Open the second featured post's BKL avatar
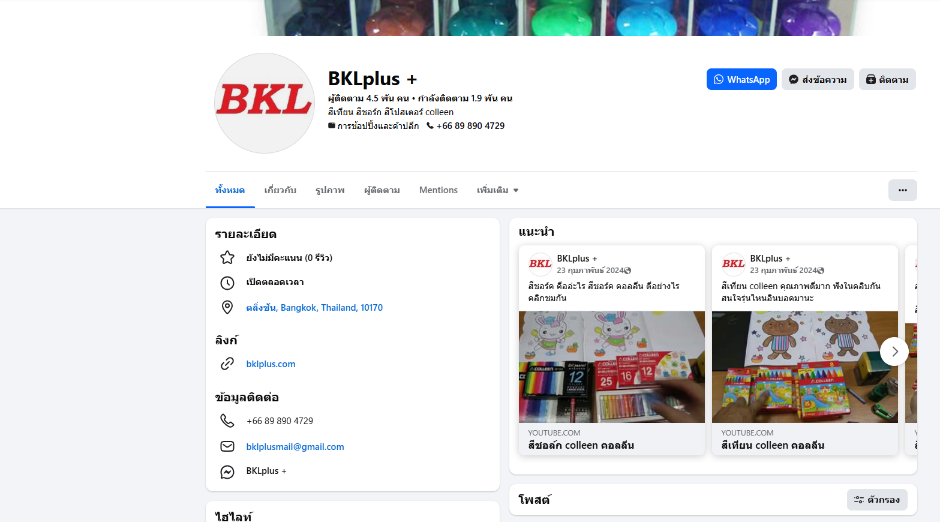 (733, 264)
